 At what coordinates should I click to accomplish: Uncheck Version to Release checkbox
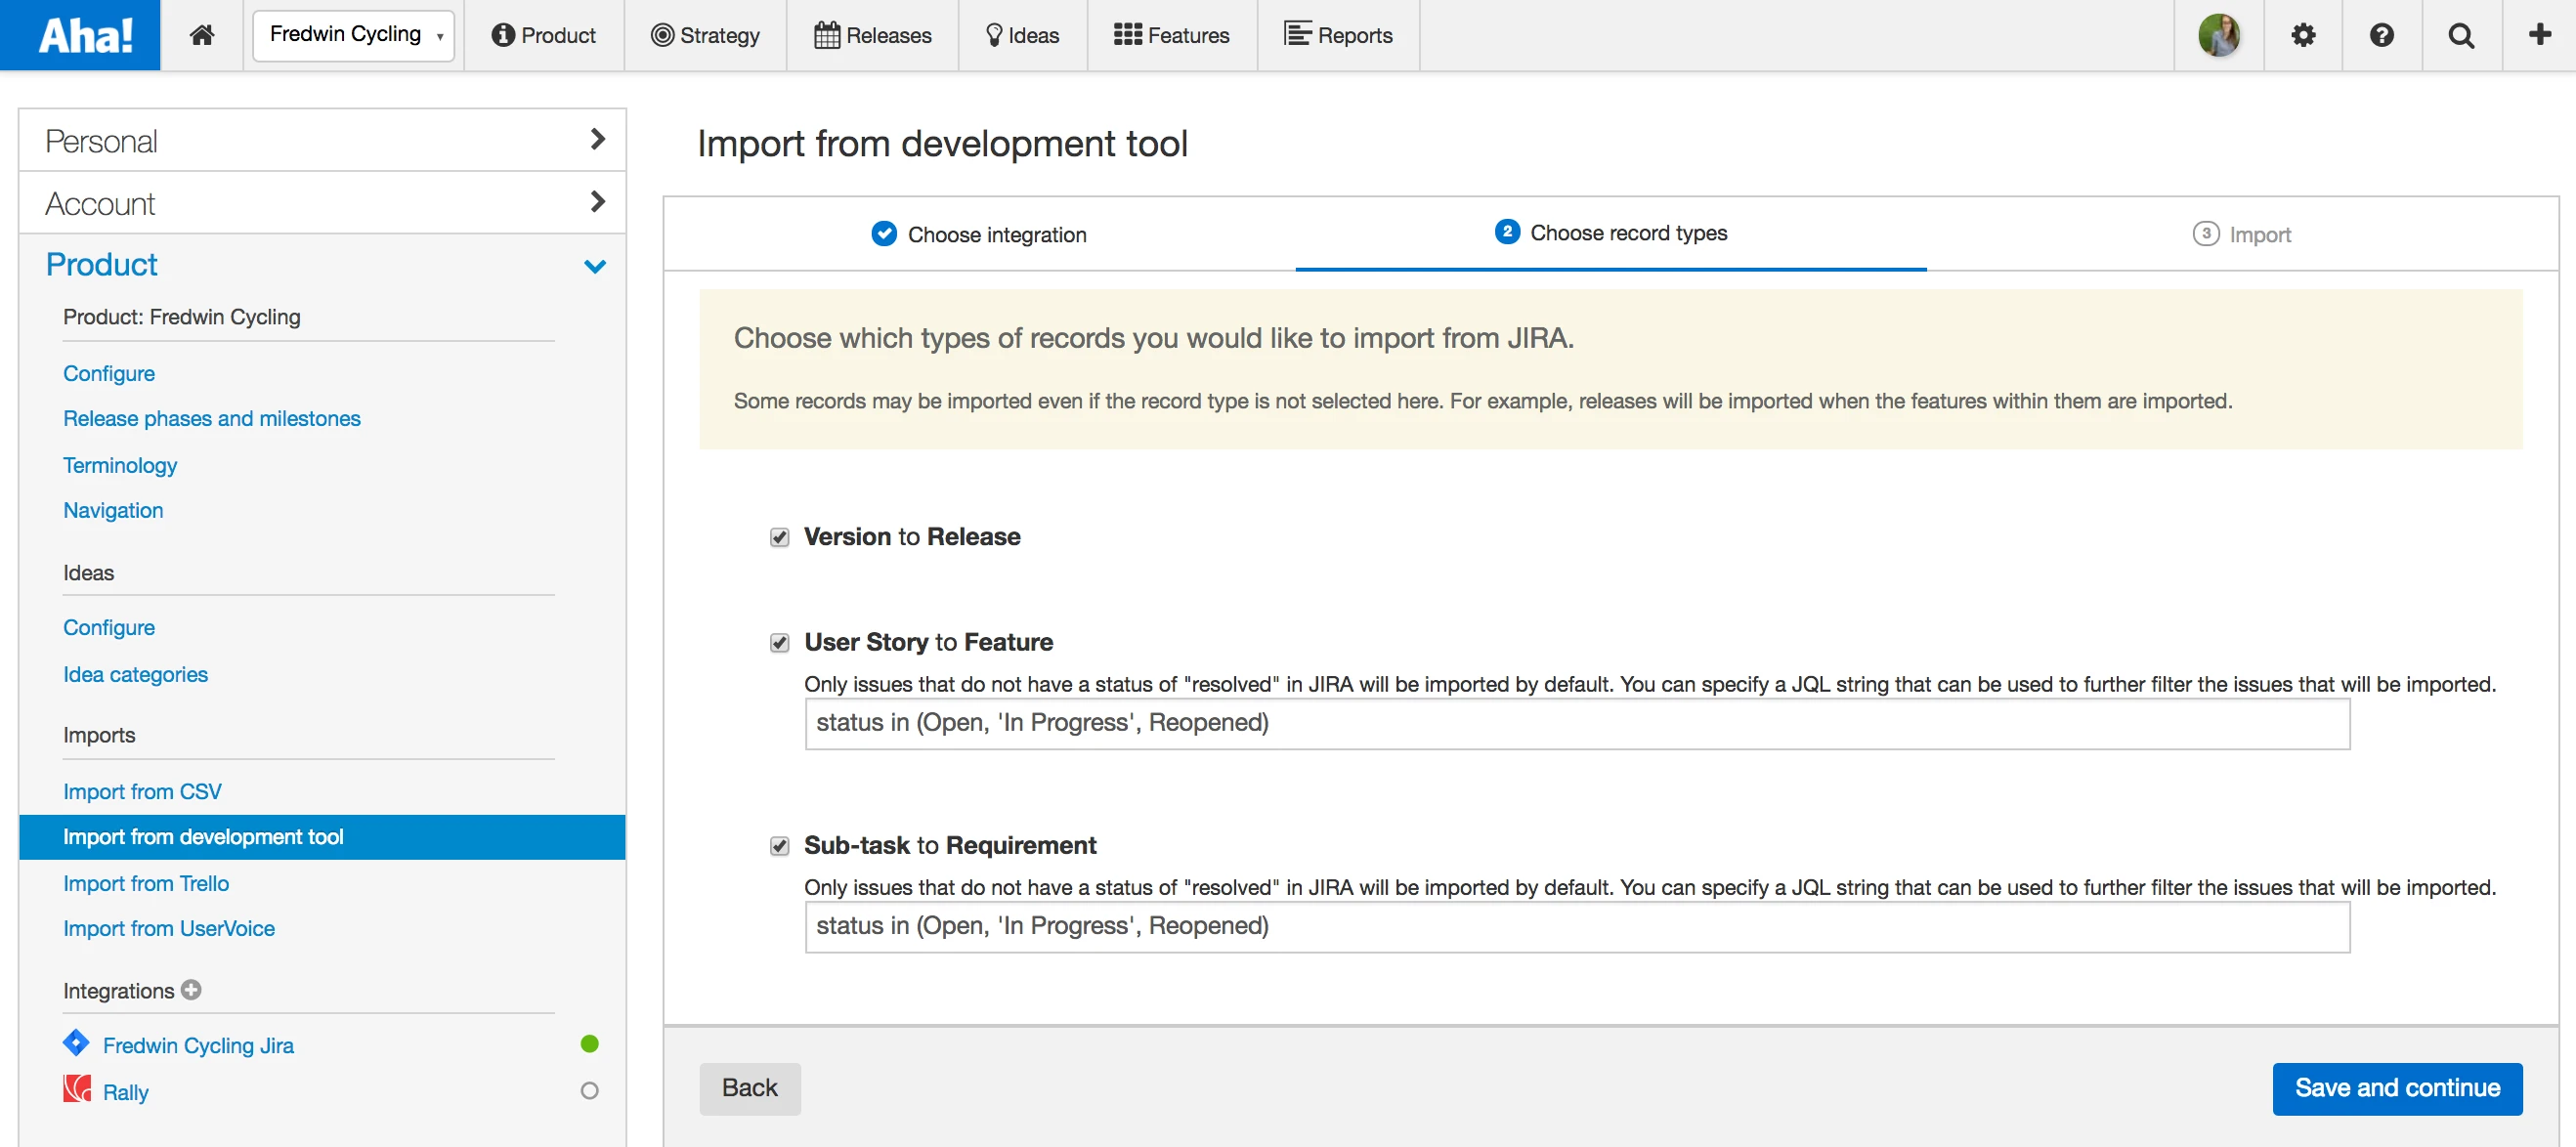[x=780, y=538]
